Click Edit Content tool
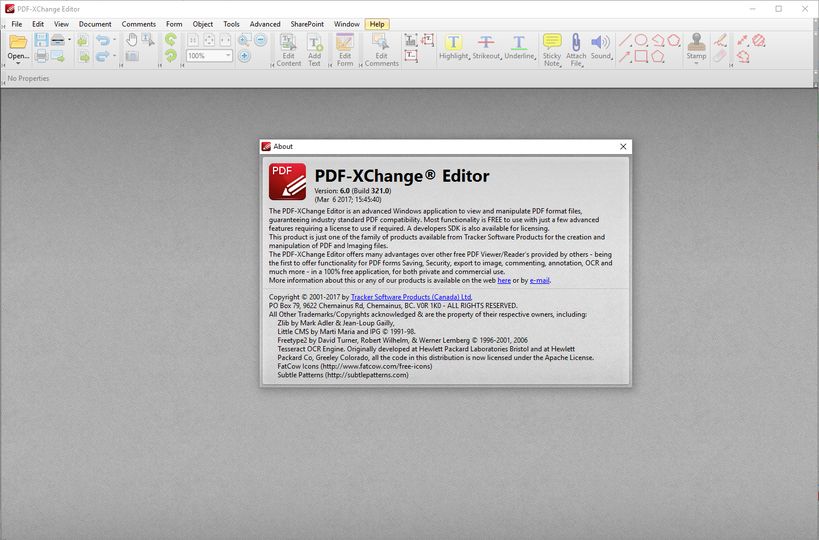The height and width of the screenshot is (540, 819). click(288, 51)
